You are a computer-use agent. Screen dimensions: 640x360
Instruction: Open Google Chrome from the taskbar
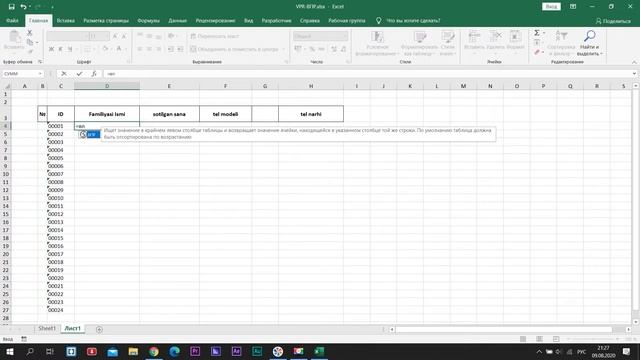point(154,351)
